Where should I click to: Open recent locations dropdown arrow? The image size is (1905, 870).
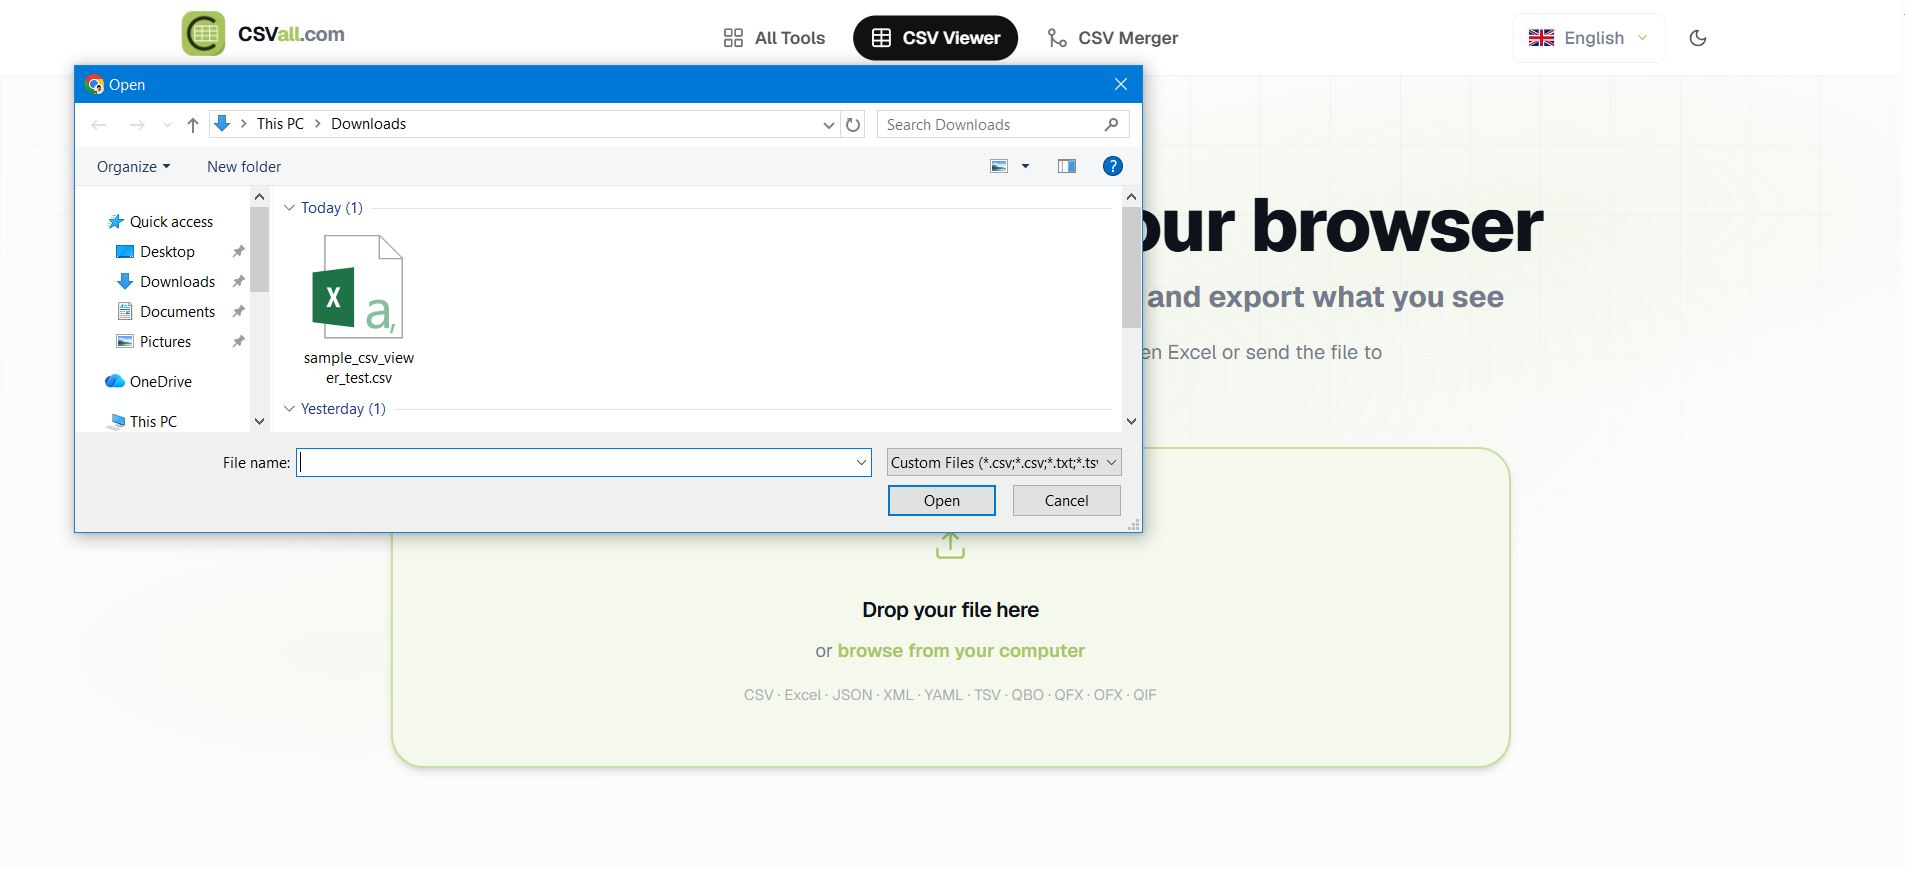tap(167, 125)
